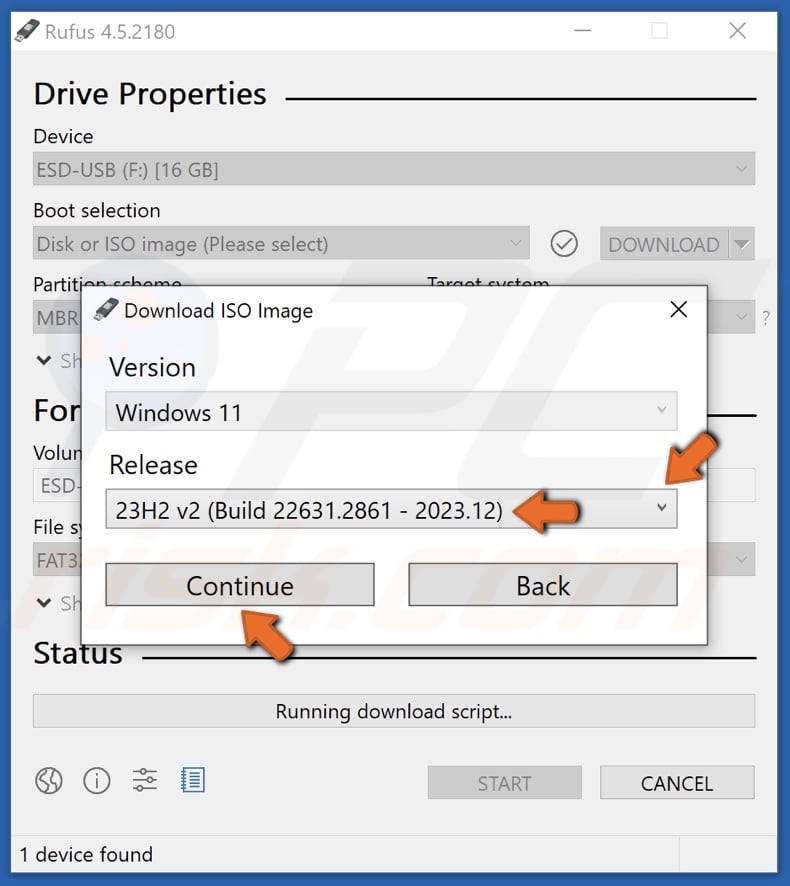Expand the advanced drive properties chevron
This screenshot has height=886, width=790.
click(44, 360)
